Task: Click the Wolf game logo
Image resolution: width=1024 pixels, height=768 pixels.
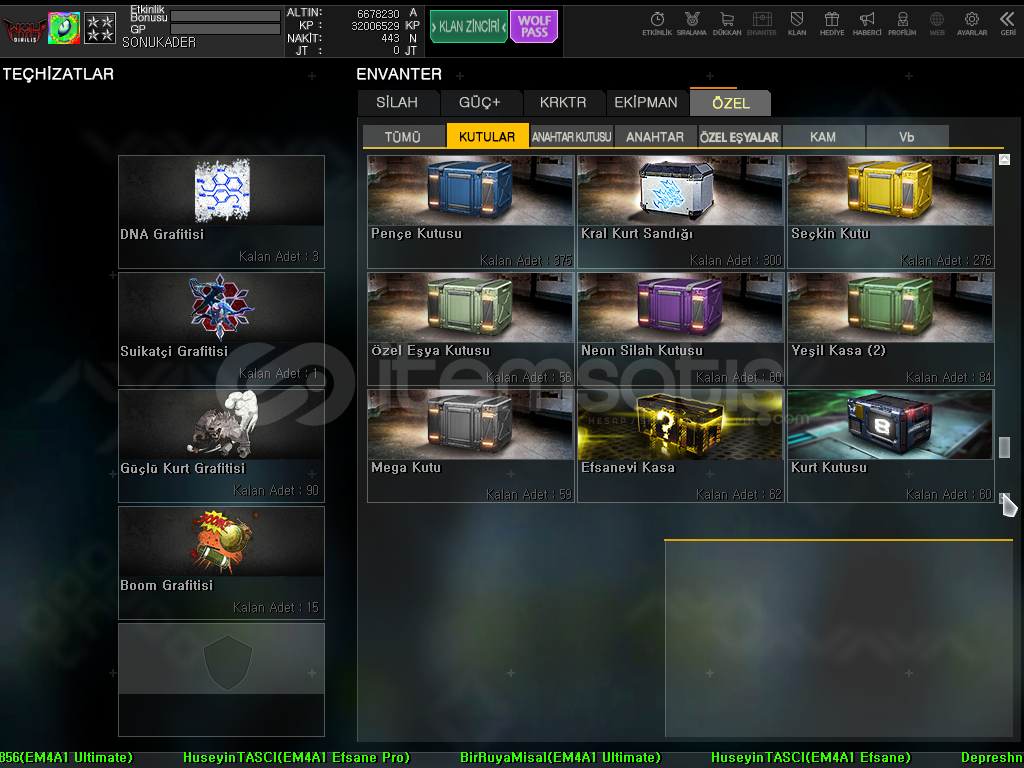Action: (24, 29)
